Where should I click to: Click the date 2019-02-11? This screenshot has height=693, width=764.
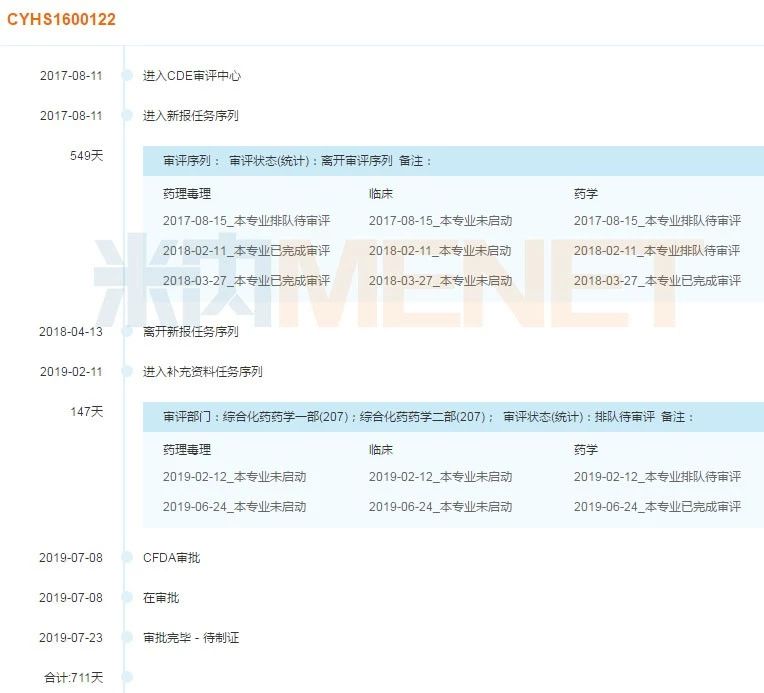point(71,371)
